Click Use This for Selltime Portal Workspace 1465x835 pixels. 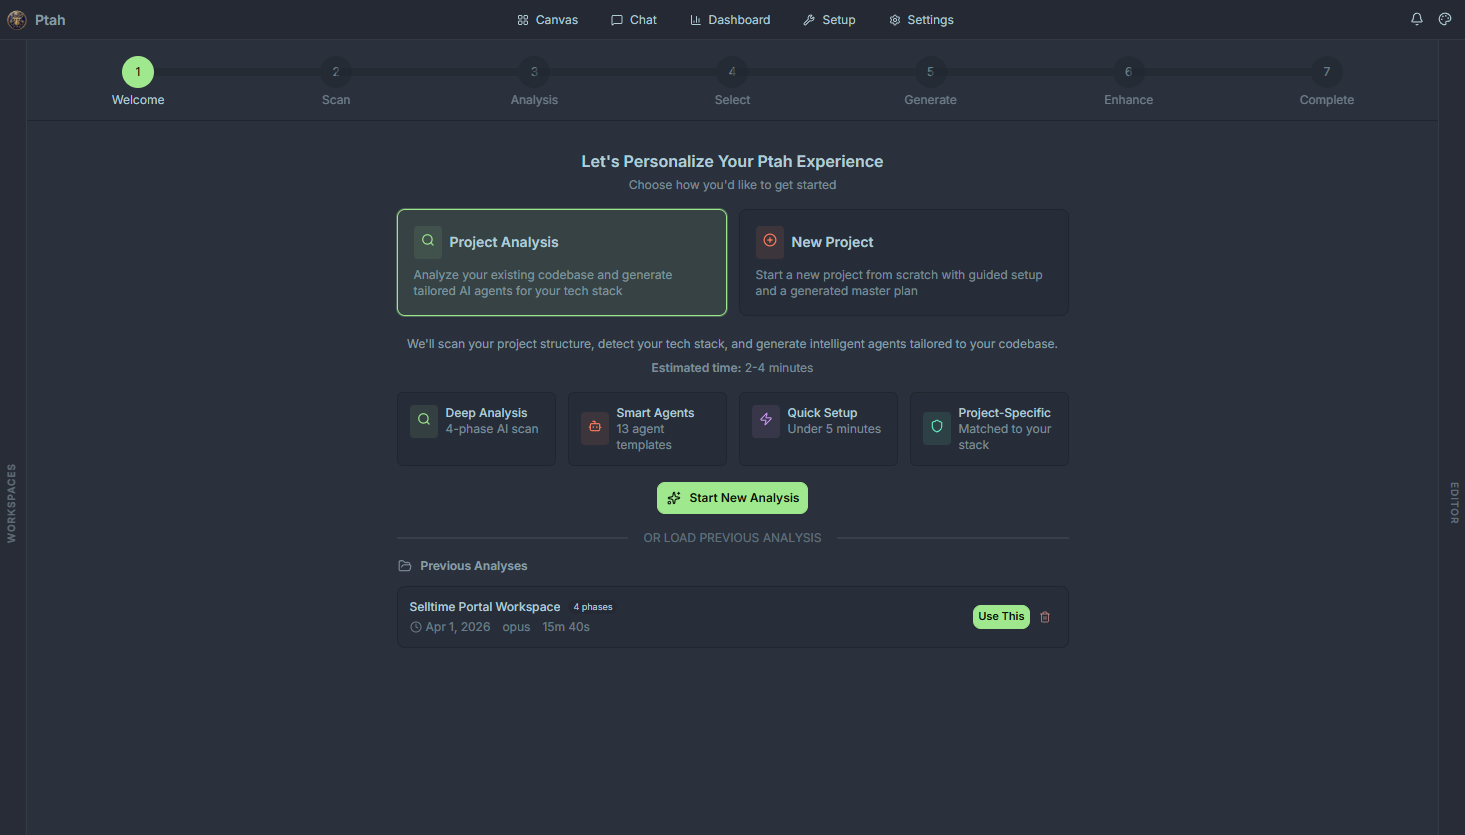(x=1001, y=617)
